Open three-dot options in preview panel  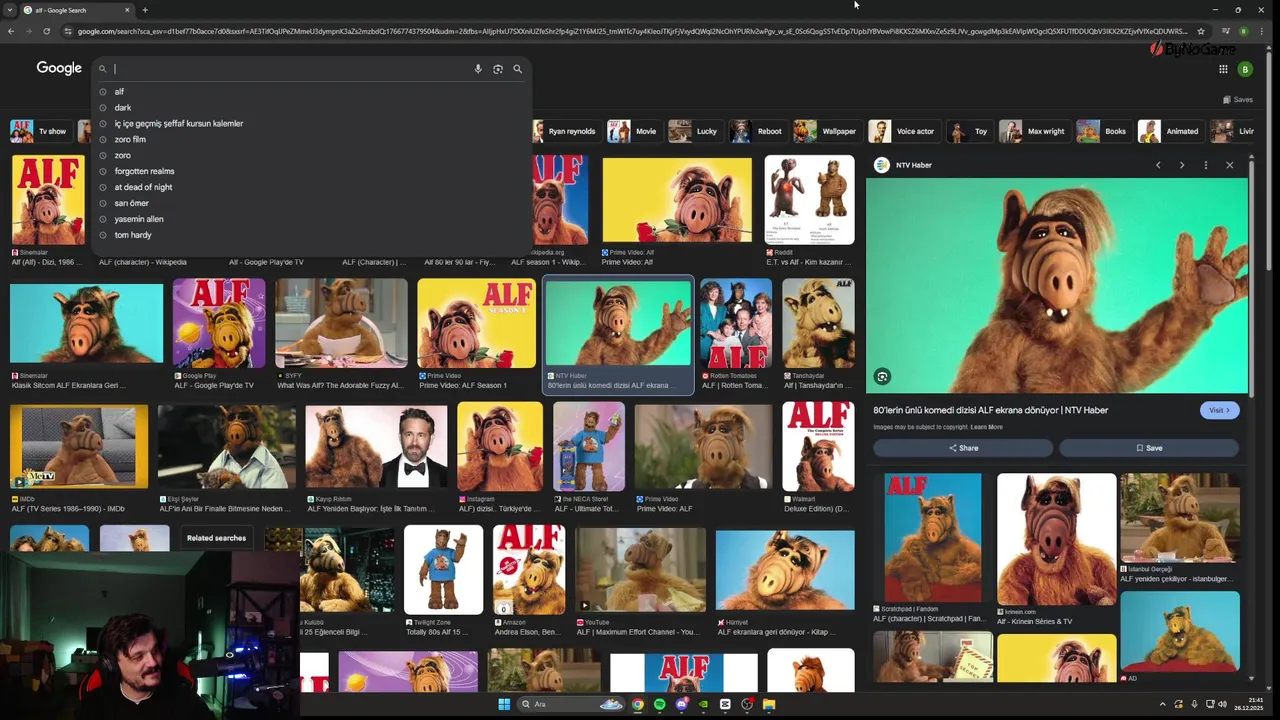tap(1206, 165)
